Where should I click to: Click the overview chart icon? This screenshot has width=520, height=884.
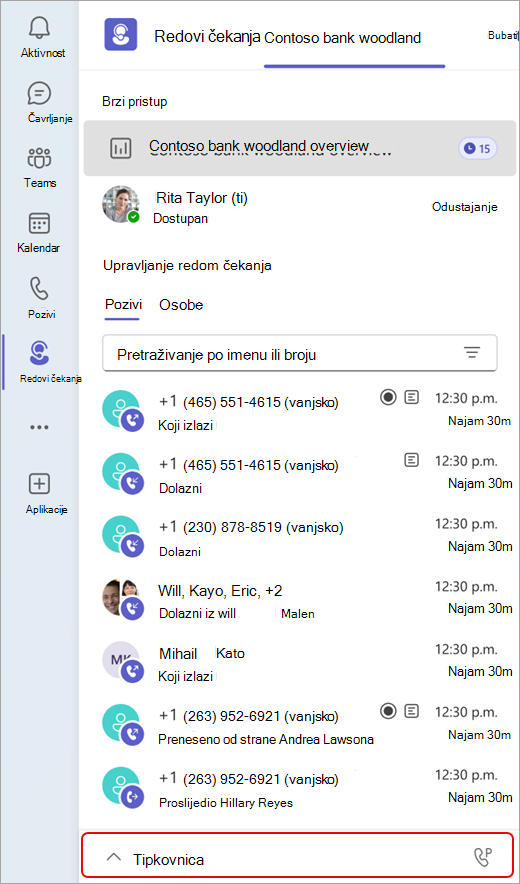click(x=120, y=148)
